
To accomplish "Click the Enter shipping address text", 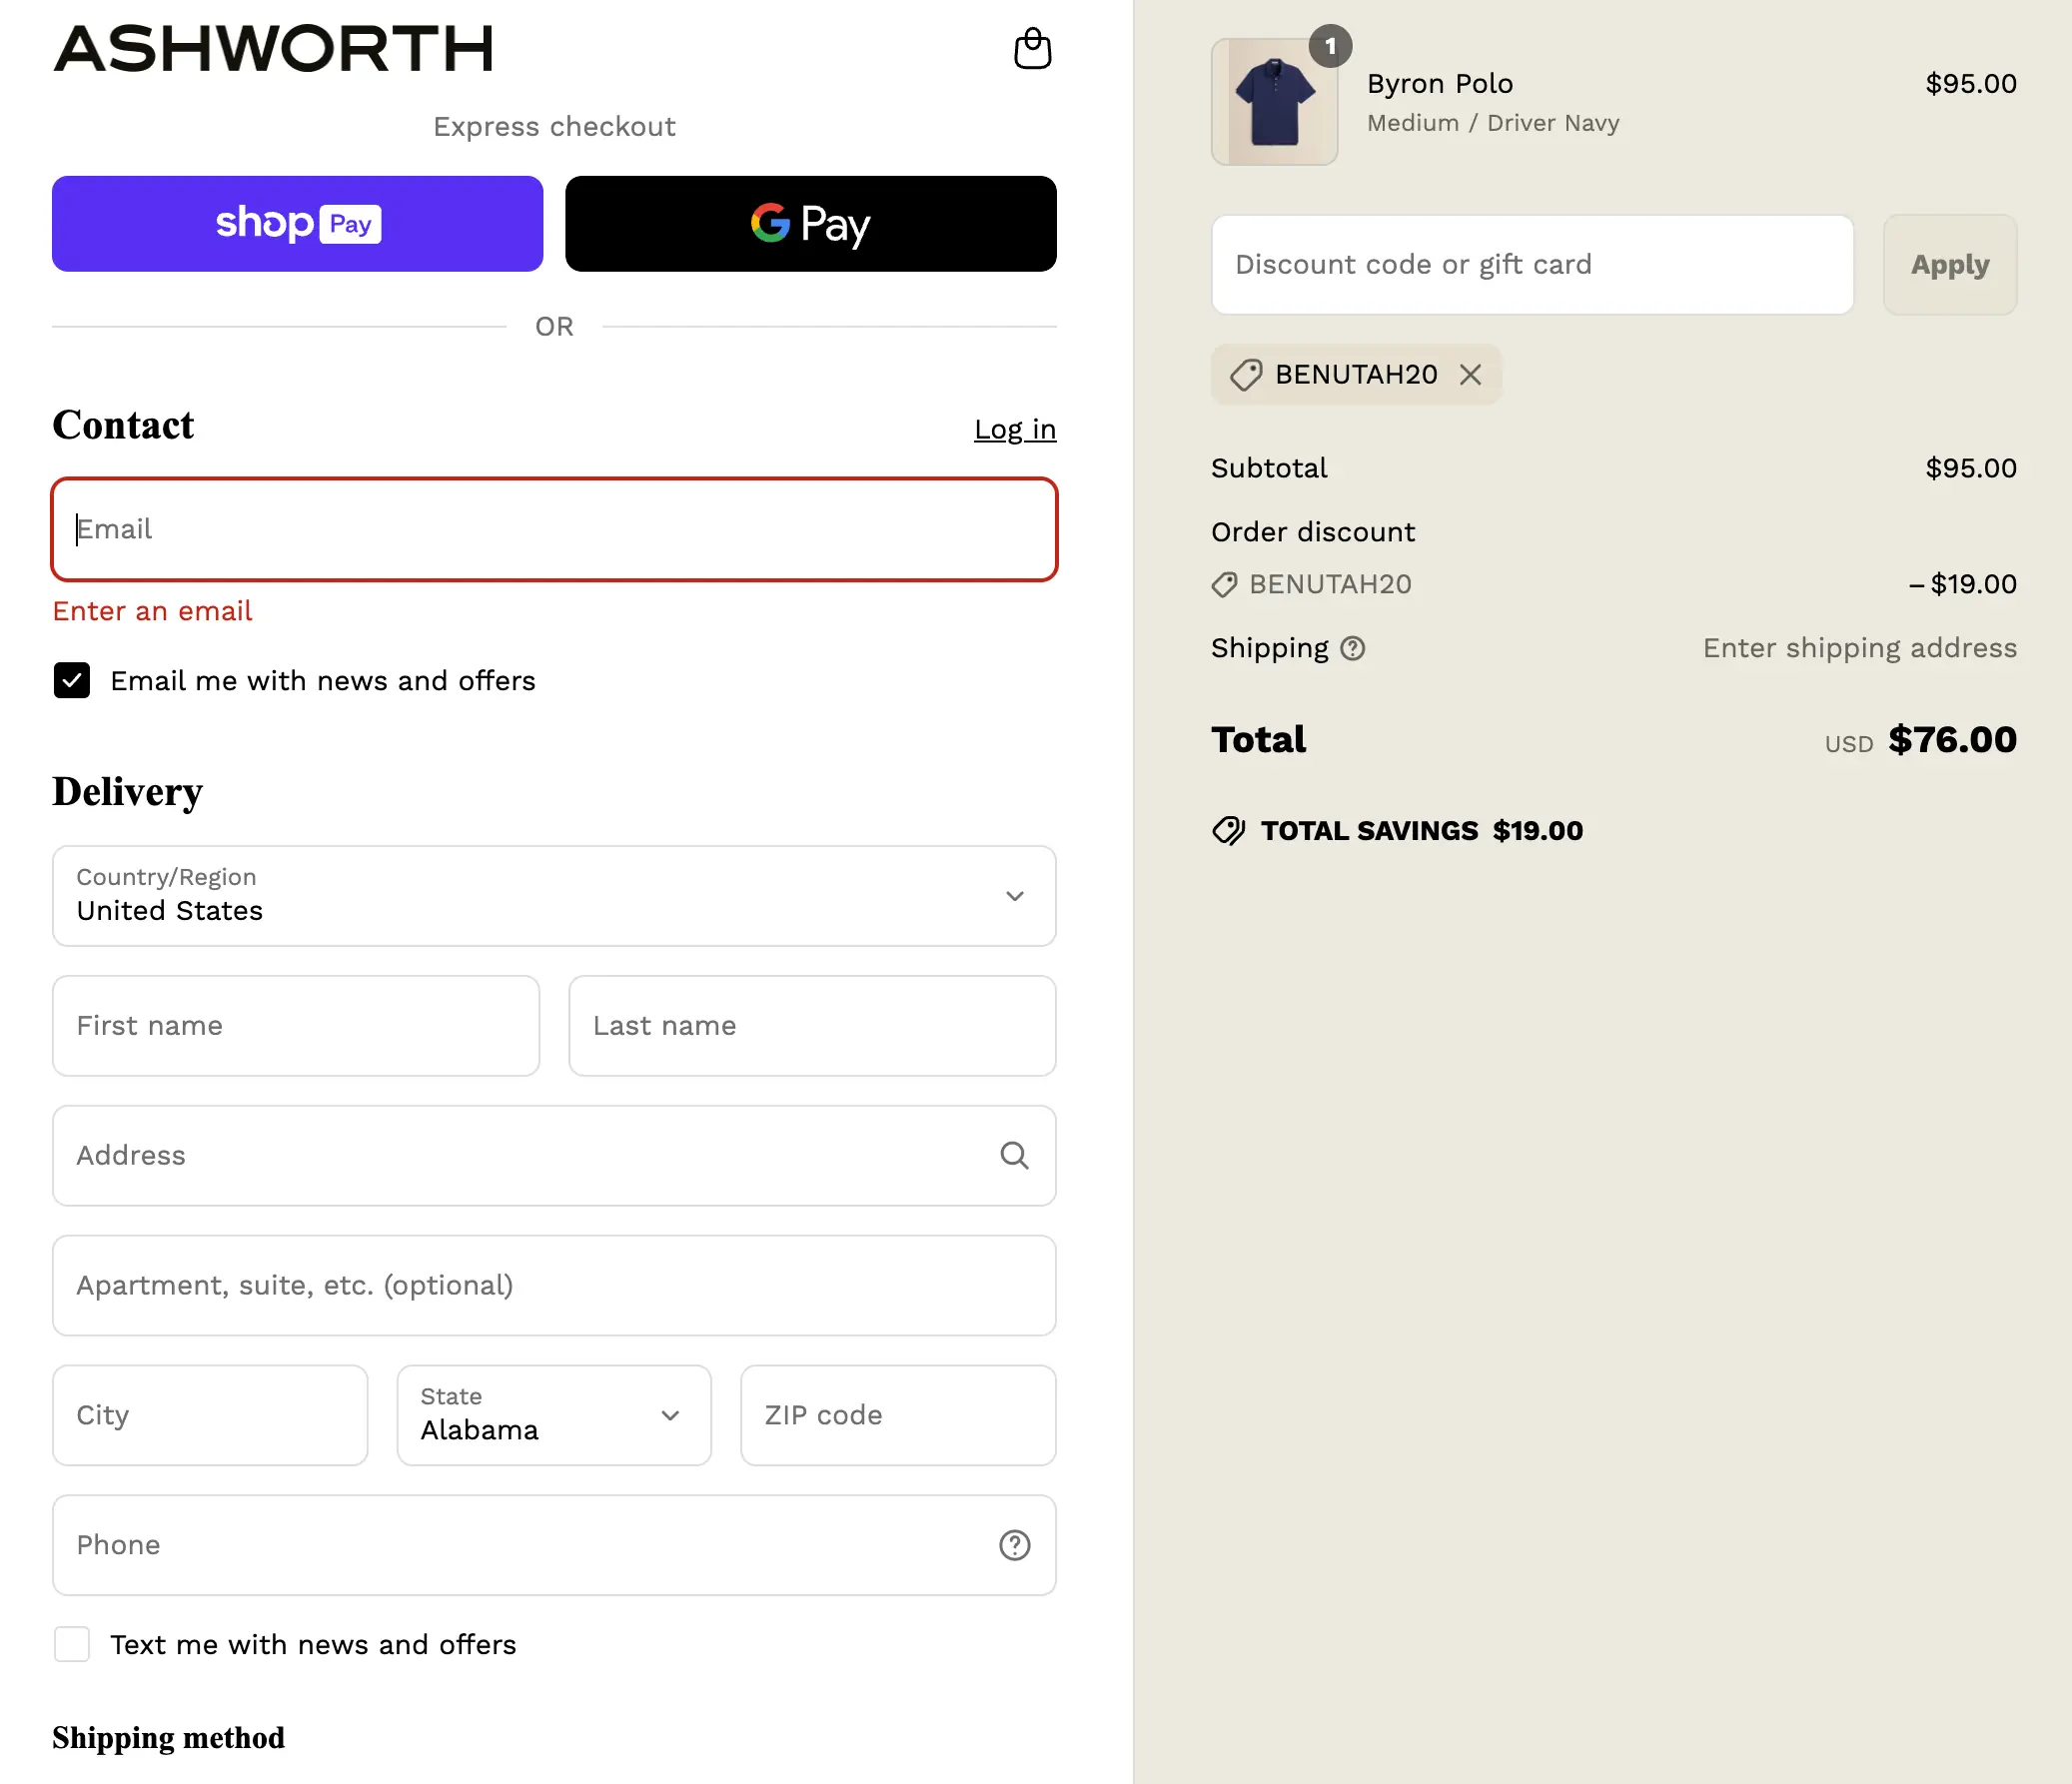I will click(x=1860, y=648).
